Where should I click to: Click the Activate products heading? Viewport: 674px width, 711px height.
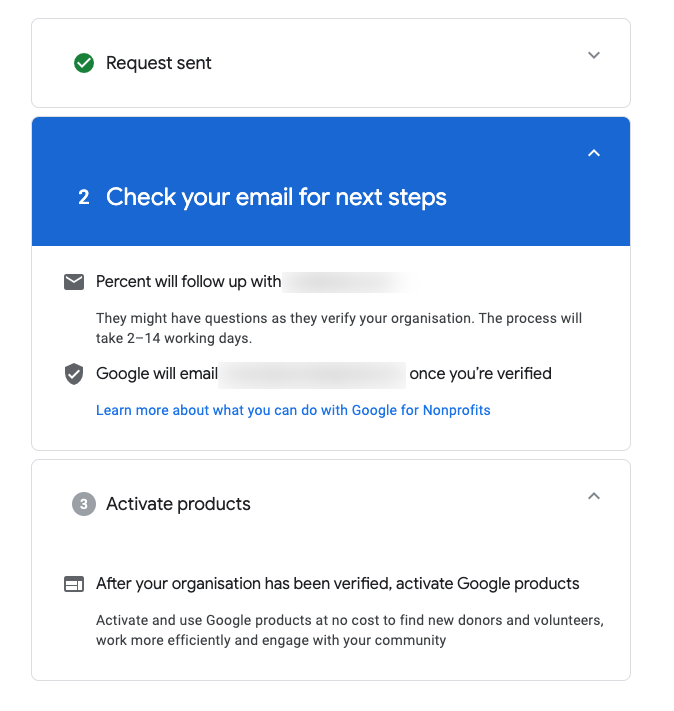[x=178, y=504]
